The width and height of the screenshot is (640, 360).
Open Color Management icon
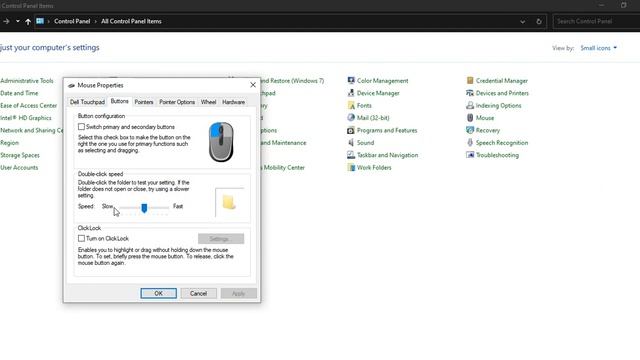pyautogui.click(x=351, y=80)
